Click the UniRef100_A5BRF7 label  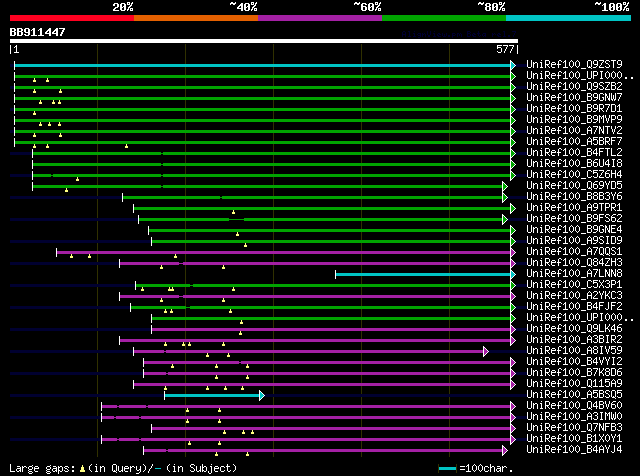coord(574,142)
